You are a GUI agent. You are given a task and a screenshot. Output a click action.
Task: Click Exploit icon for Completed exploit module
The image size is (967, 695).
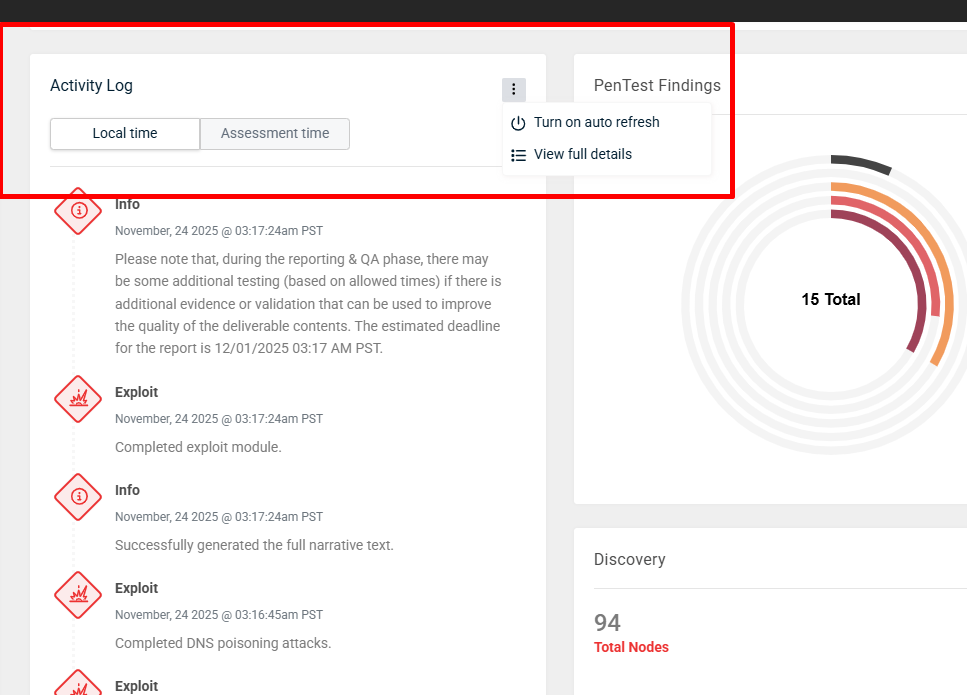pyautogui.click(x=78, y=398)
